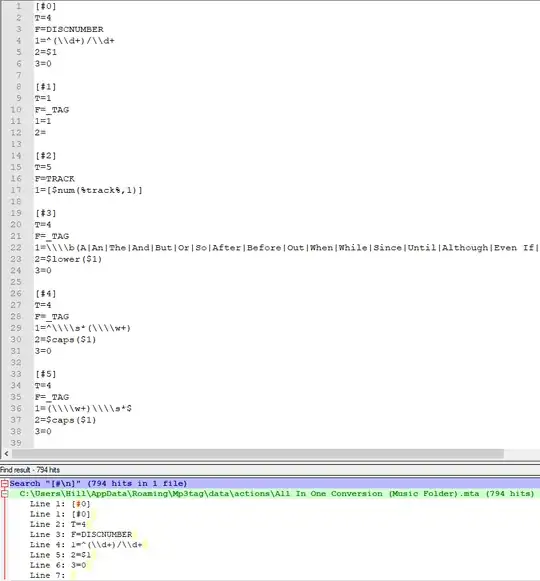This screenshot has height=581, width=540.
Task: Open result 'Line 2: T=4'
Action: [58, 524]
